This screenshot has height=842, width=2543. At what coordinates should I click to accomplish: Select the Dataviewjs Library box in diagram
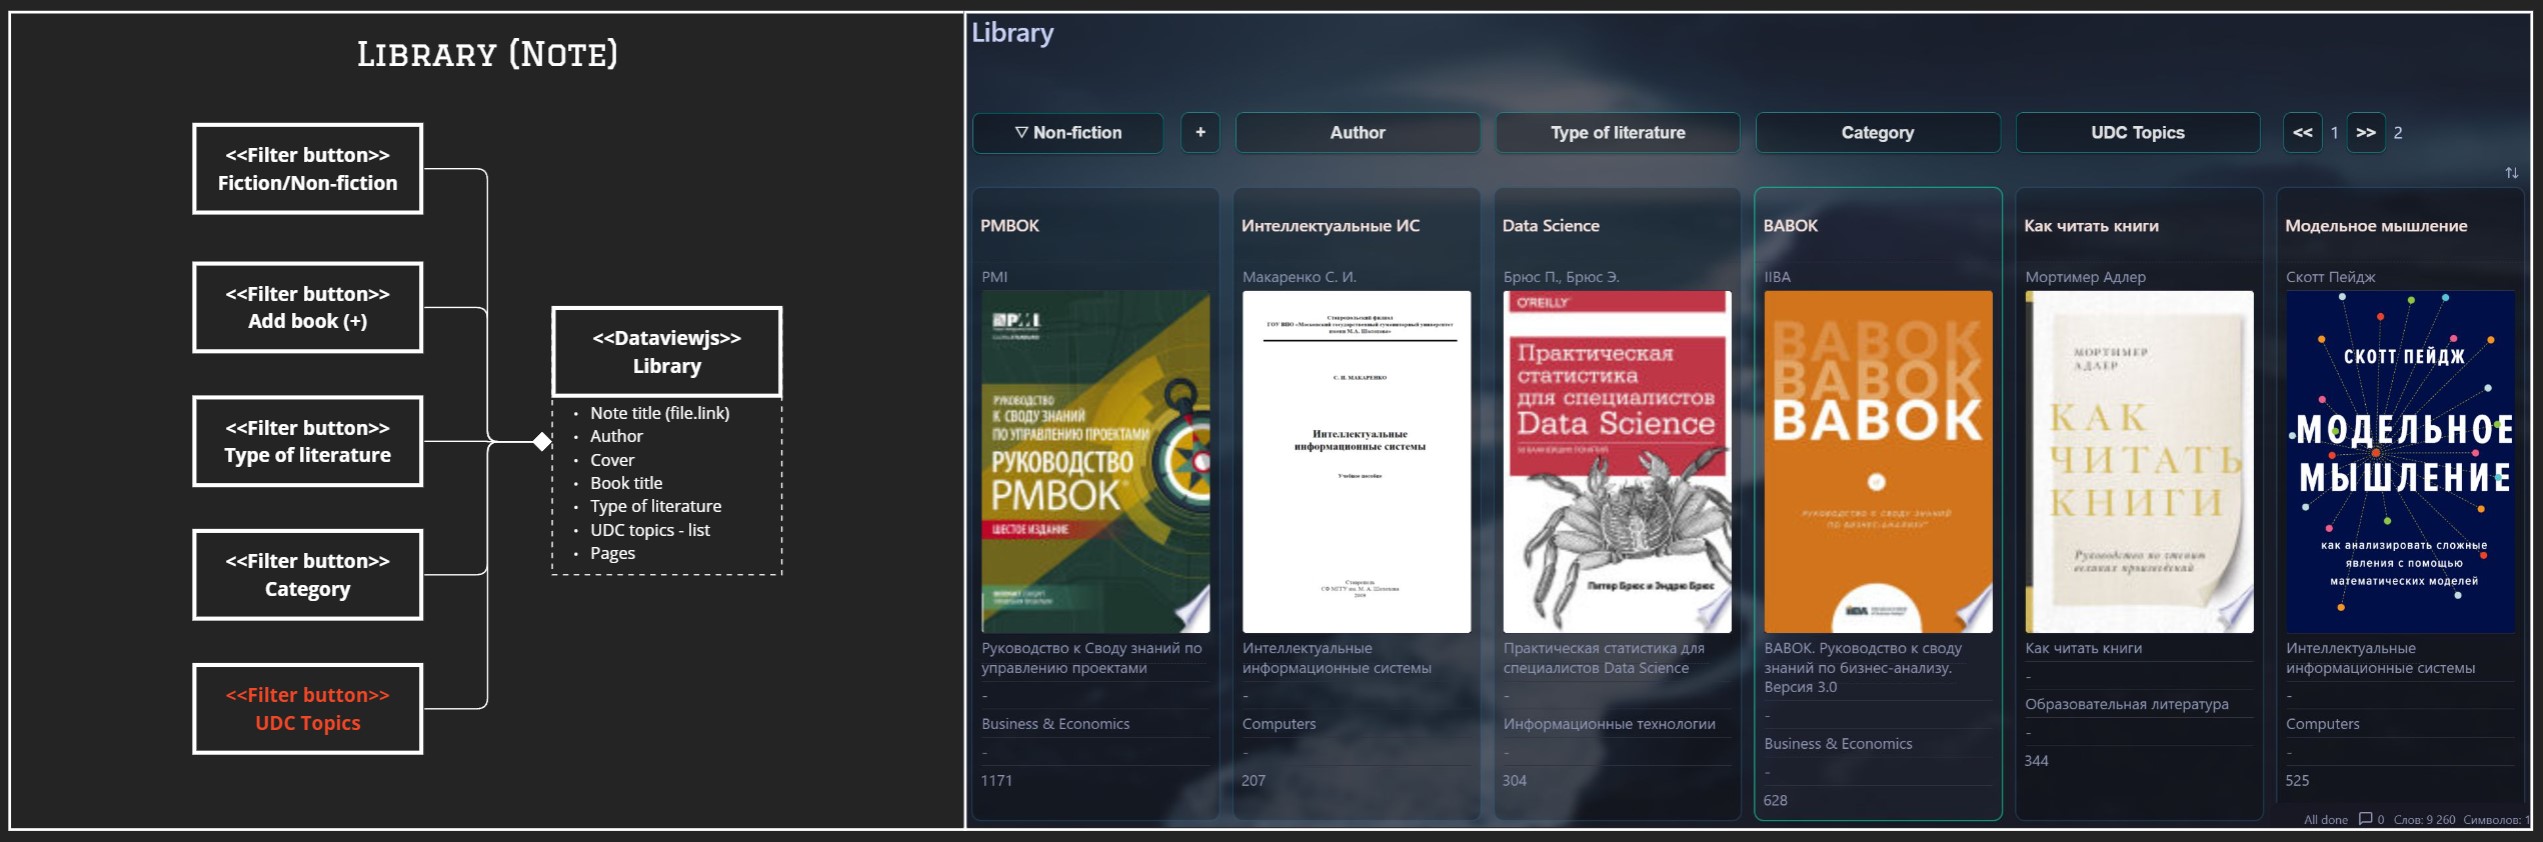(x=667, y=352)
